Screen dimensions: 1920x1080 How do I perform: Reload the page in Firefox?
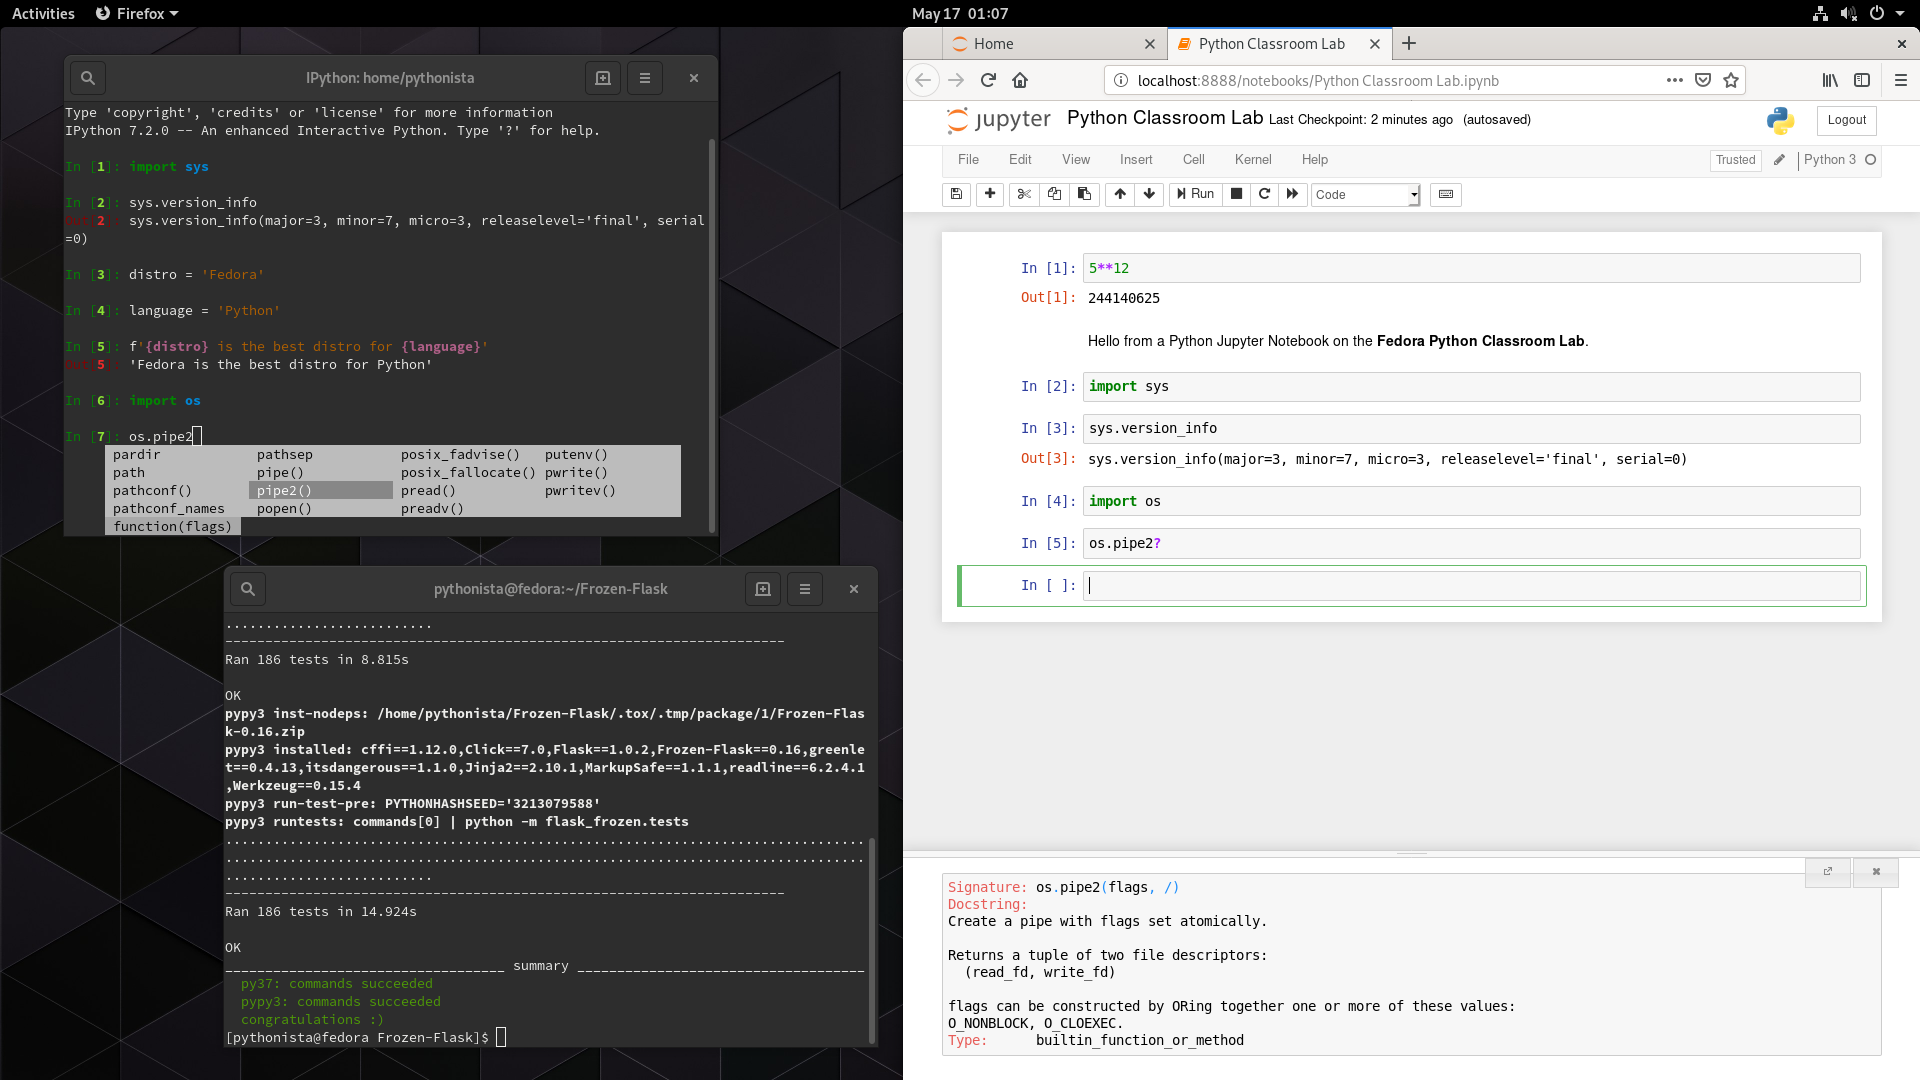click(x=988, y=80)
